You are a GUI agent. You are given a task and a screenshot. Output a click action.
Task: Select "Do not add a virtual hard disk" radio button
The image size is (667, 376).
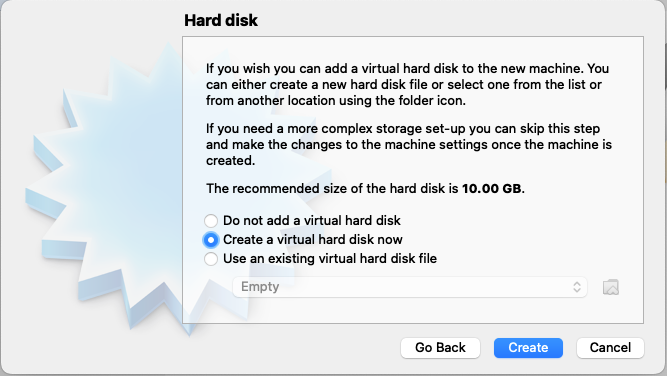pos(211,221)
